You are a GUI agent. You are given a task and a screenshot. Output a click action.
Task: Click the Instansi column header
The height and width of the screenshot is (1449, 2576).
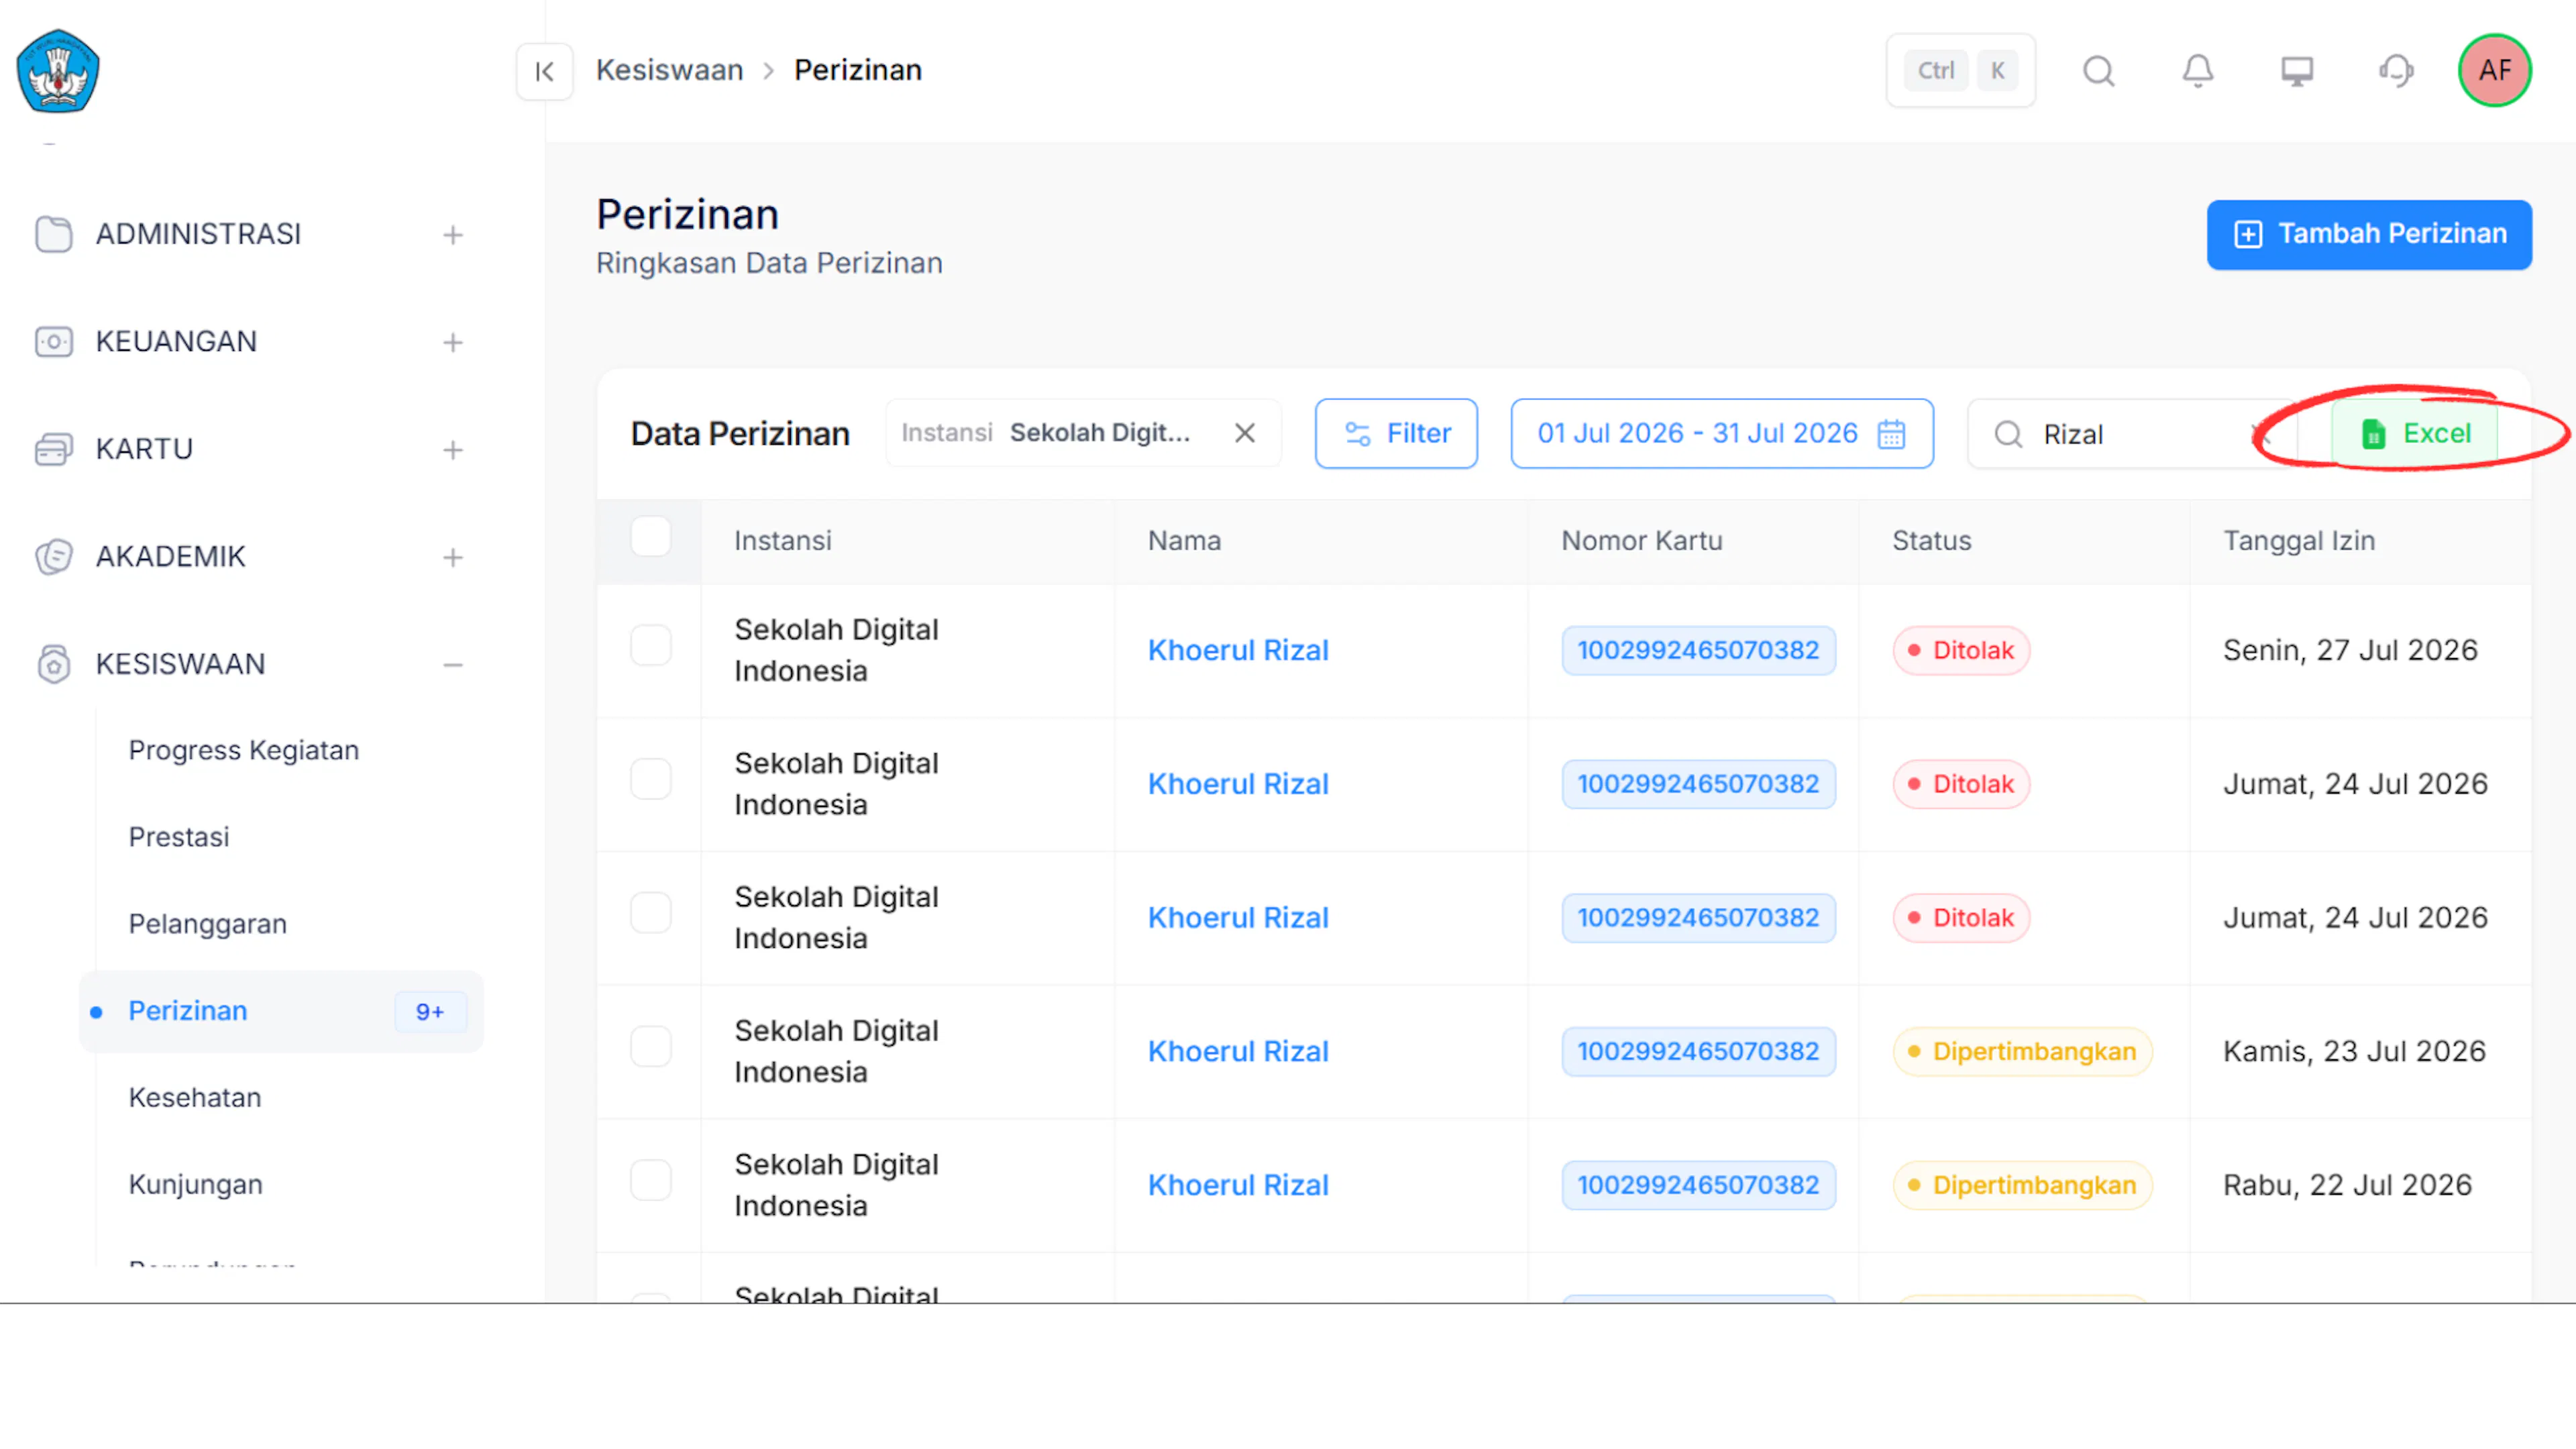point(783,541)
